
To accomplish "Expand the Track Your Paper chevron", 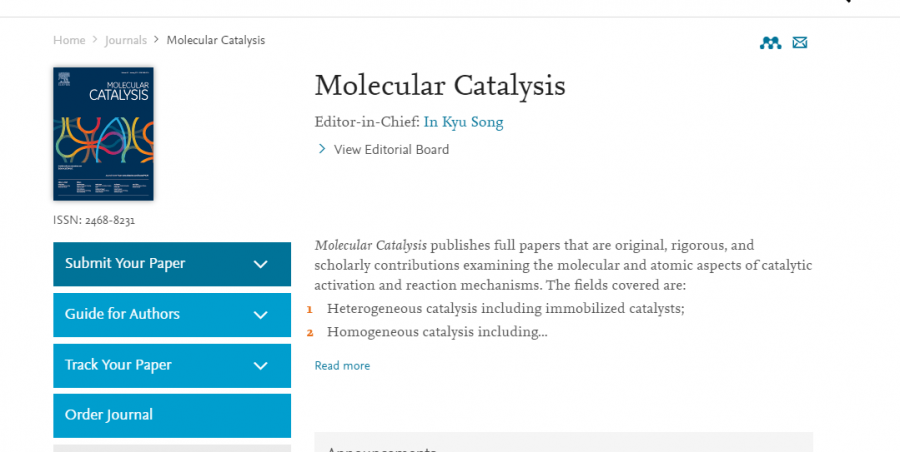I will pyautogui.click(x=261, y=365).
